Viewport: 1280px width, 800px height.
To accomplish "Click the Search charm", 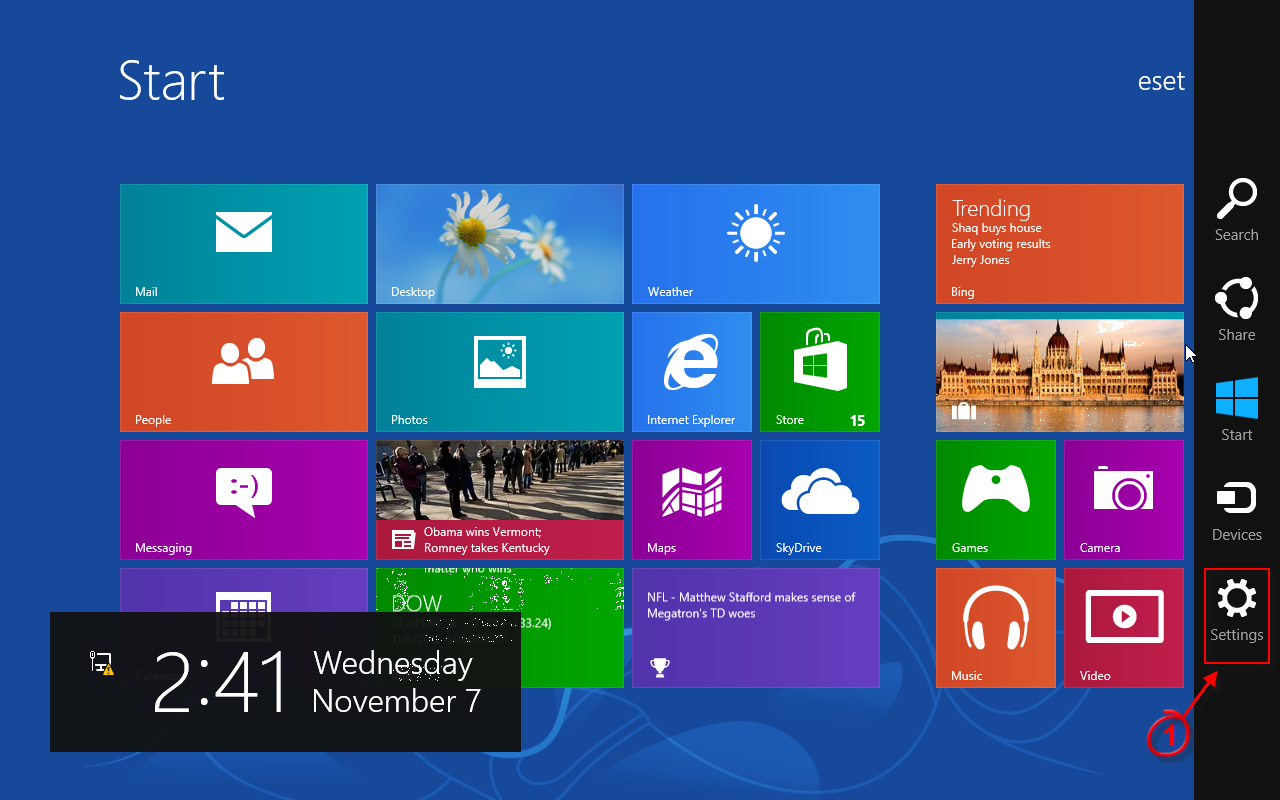I will pyautogui.click(x=1237, y=210).
